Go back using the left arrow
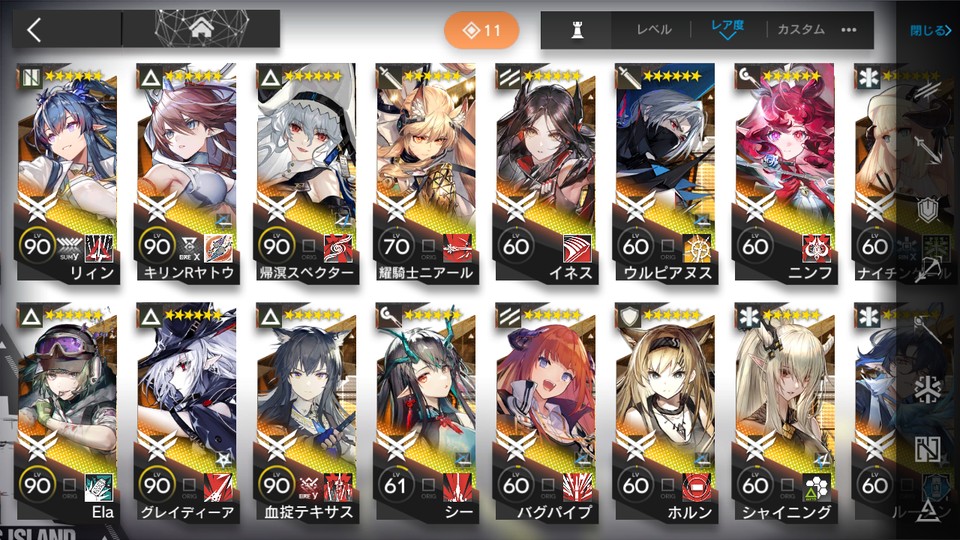Image resolution: width=960 pixels, height=540 pixels. tap(34, 29)
